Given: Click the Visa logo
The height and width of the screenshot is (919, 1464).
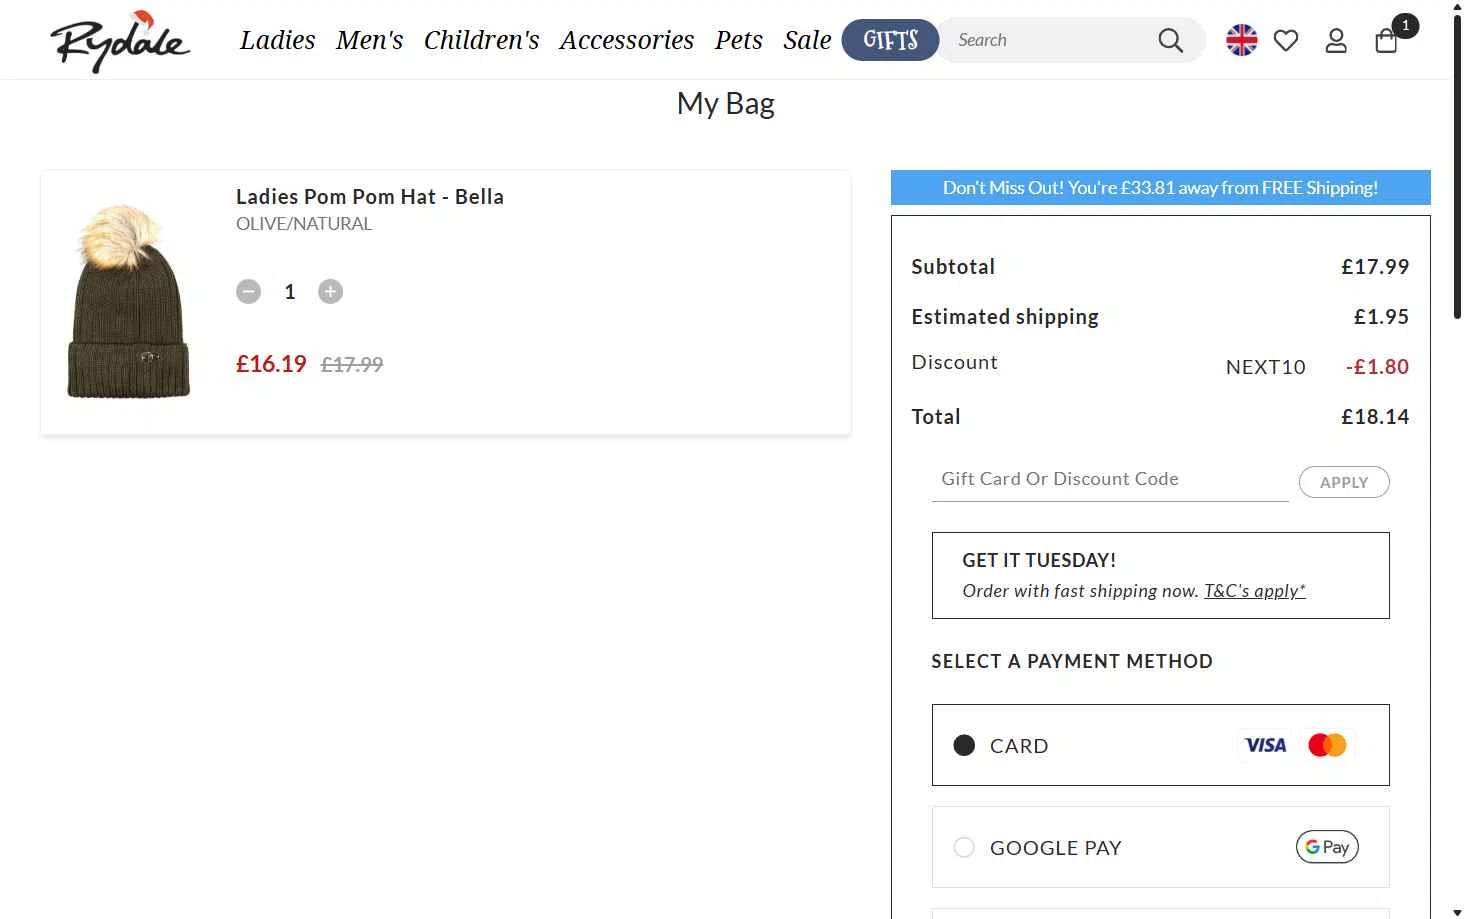Looking at the screenshot, I should tap(1265, 745).
